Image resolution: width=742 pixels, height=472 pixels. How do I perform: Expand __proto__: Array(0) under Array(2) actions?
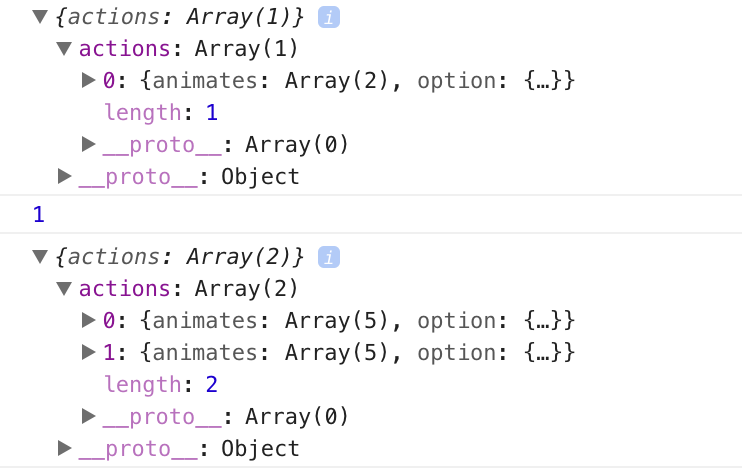89,417
